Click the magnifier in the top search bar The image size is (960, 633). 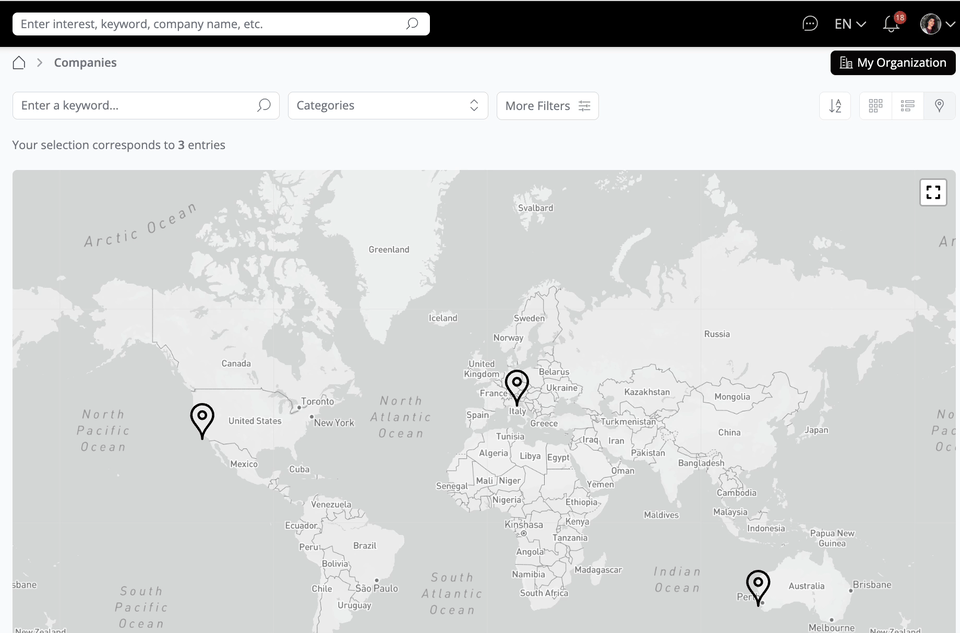pos(412,24)
